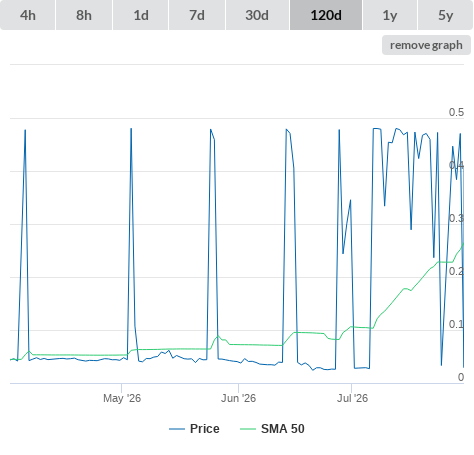Click the Jun '26 axis label
This screenshot has height=455, width=474.
238,398
